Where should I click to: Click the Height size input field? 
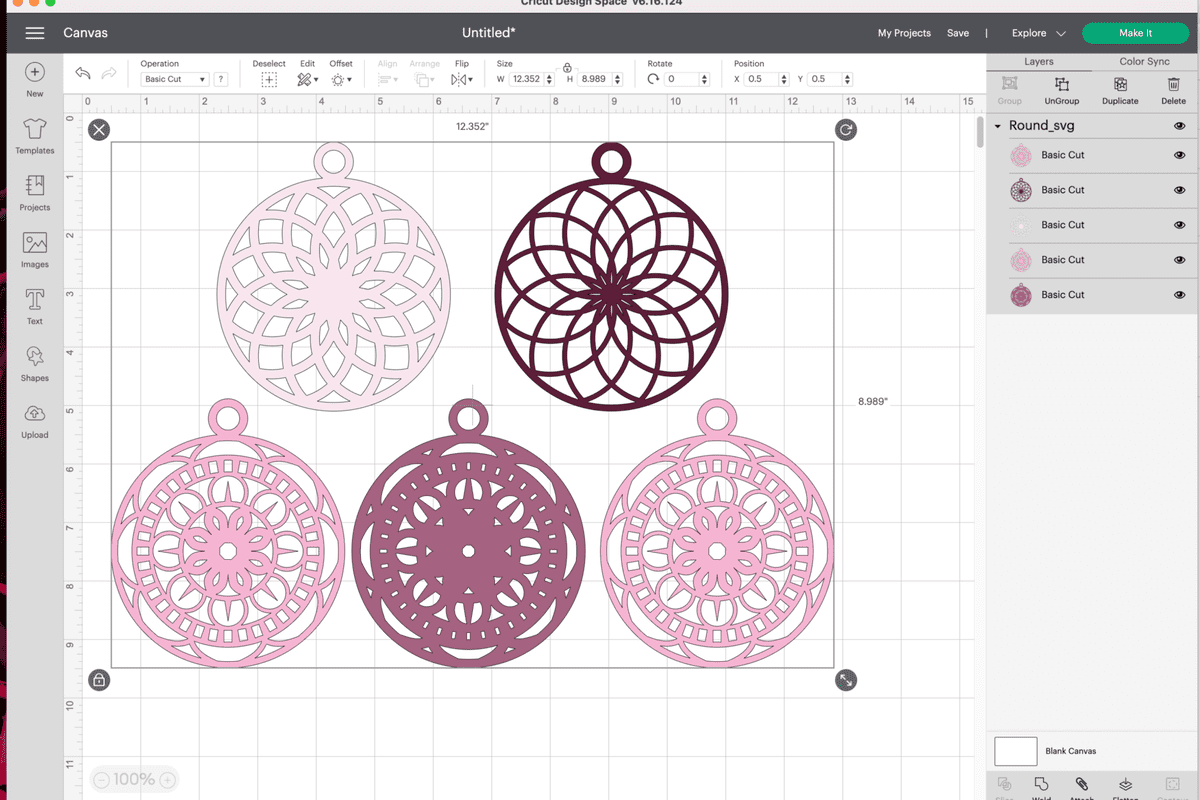click(x=595, y=79)
